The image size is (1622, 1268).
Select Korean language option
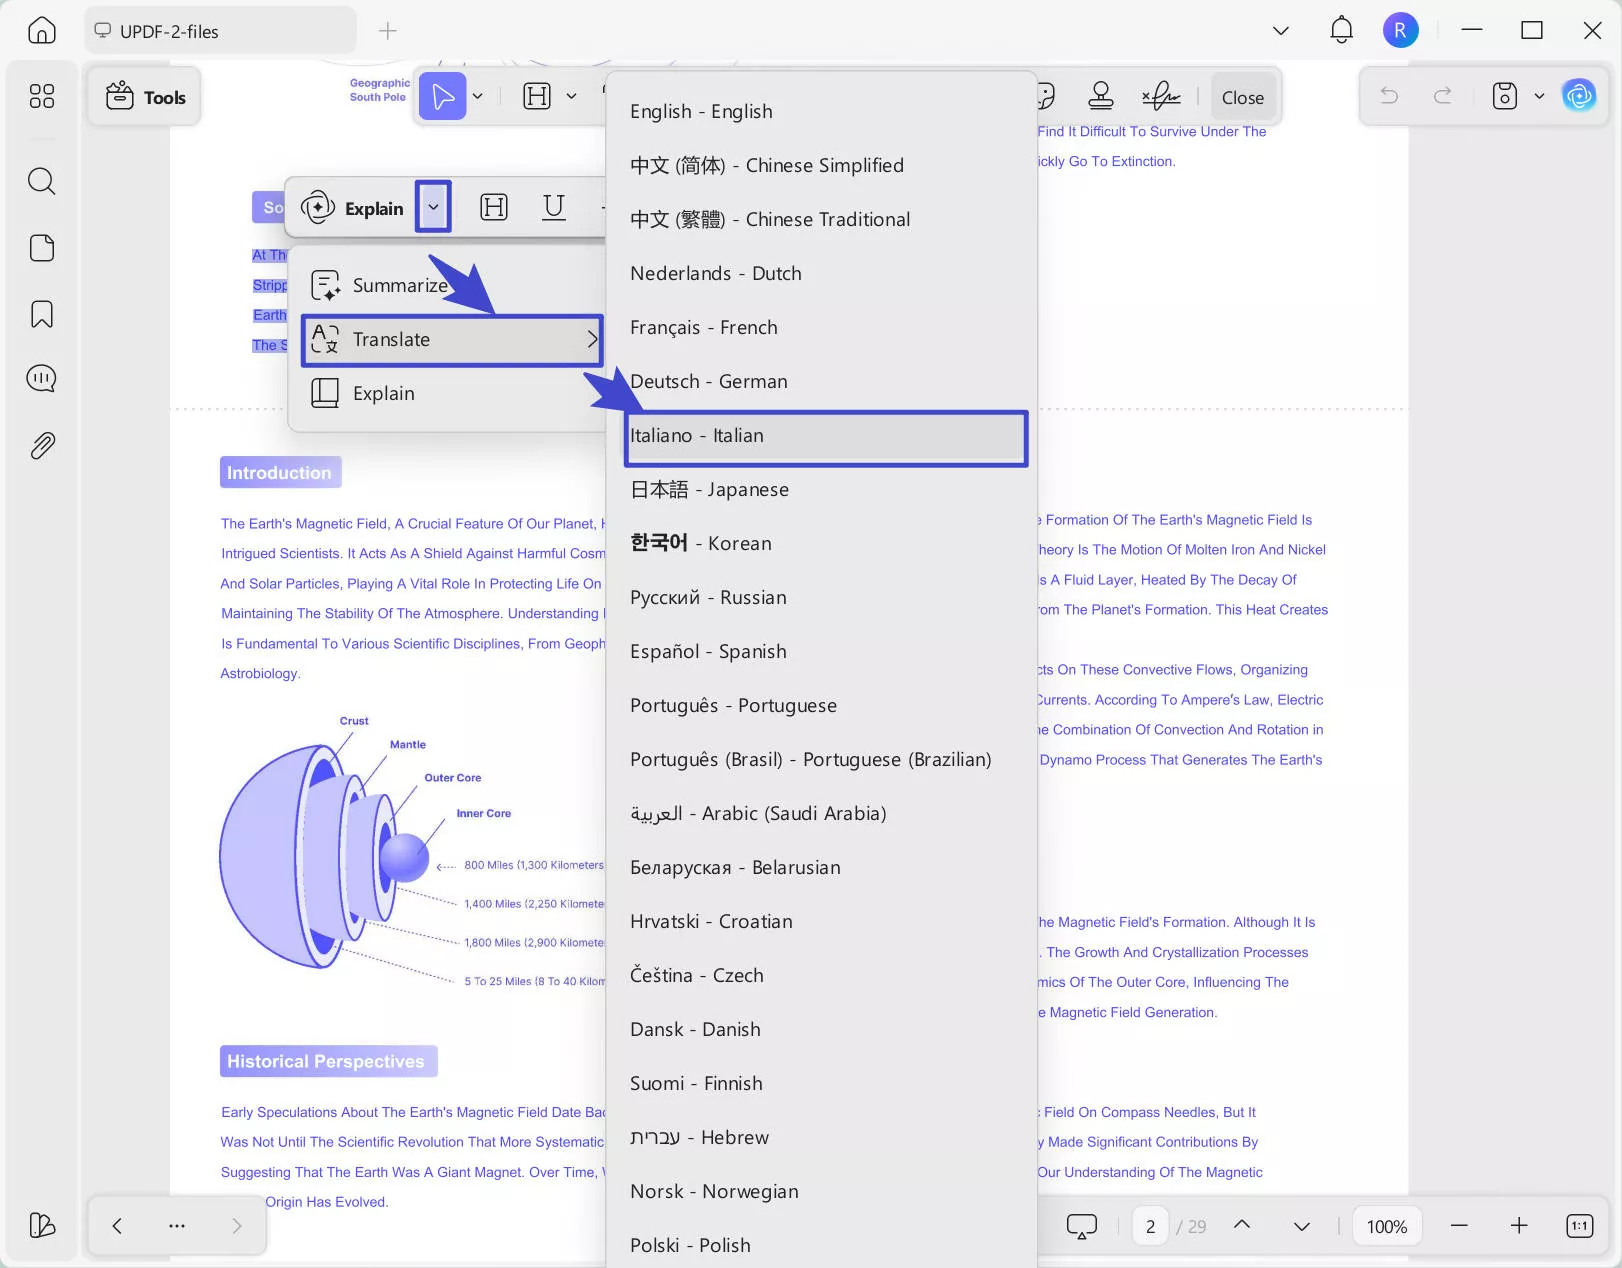point(821,543)
